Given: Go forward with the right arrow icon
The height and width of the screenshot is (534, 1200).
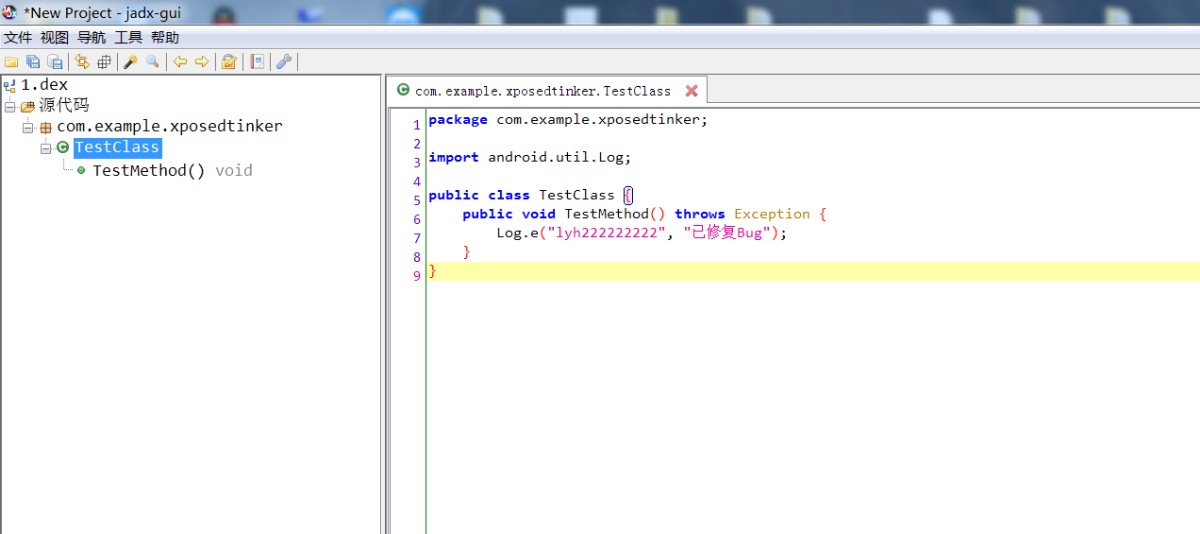Looking at the screenshot, I should click(202, 62).
